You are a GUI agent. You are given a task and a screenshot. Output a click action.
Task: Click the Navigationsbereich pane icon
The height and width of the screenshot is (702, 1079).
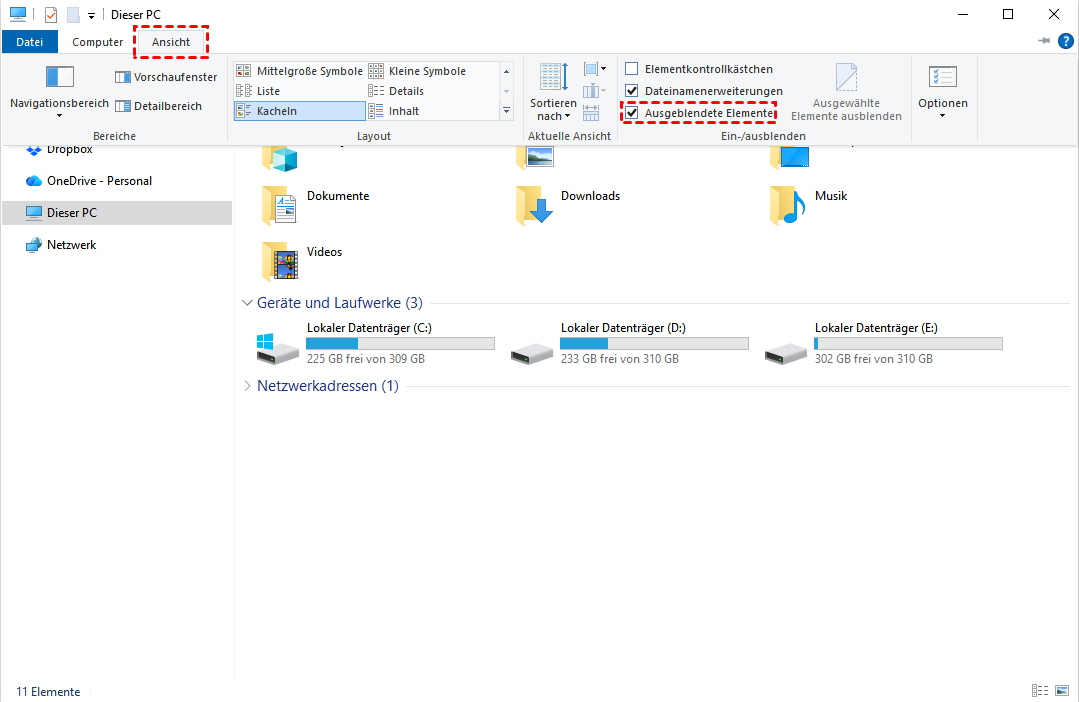point(59,78)
